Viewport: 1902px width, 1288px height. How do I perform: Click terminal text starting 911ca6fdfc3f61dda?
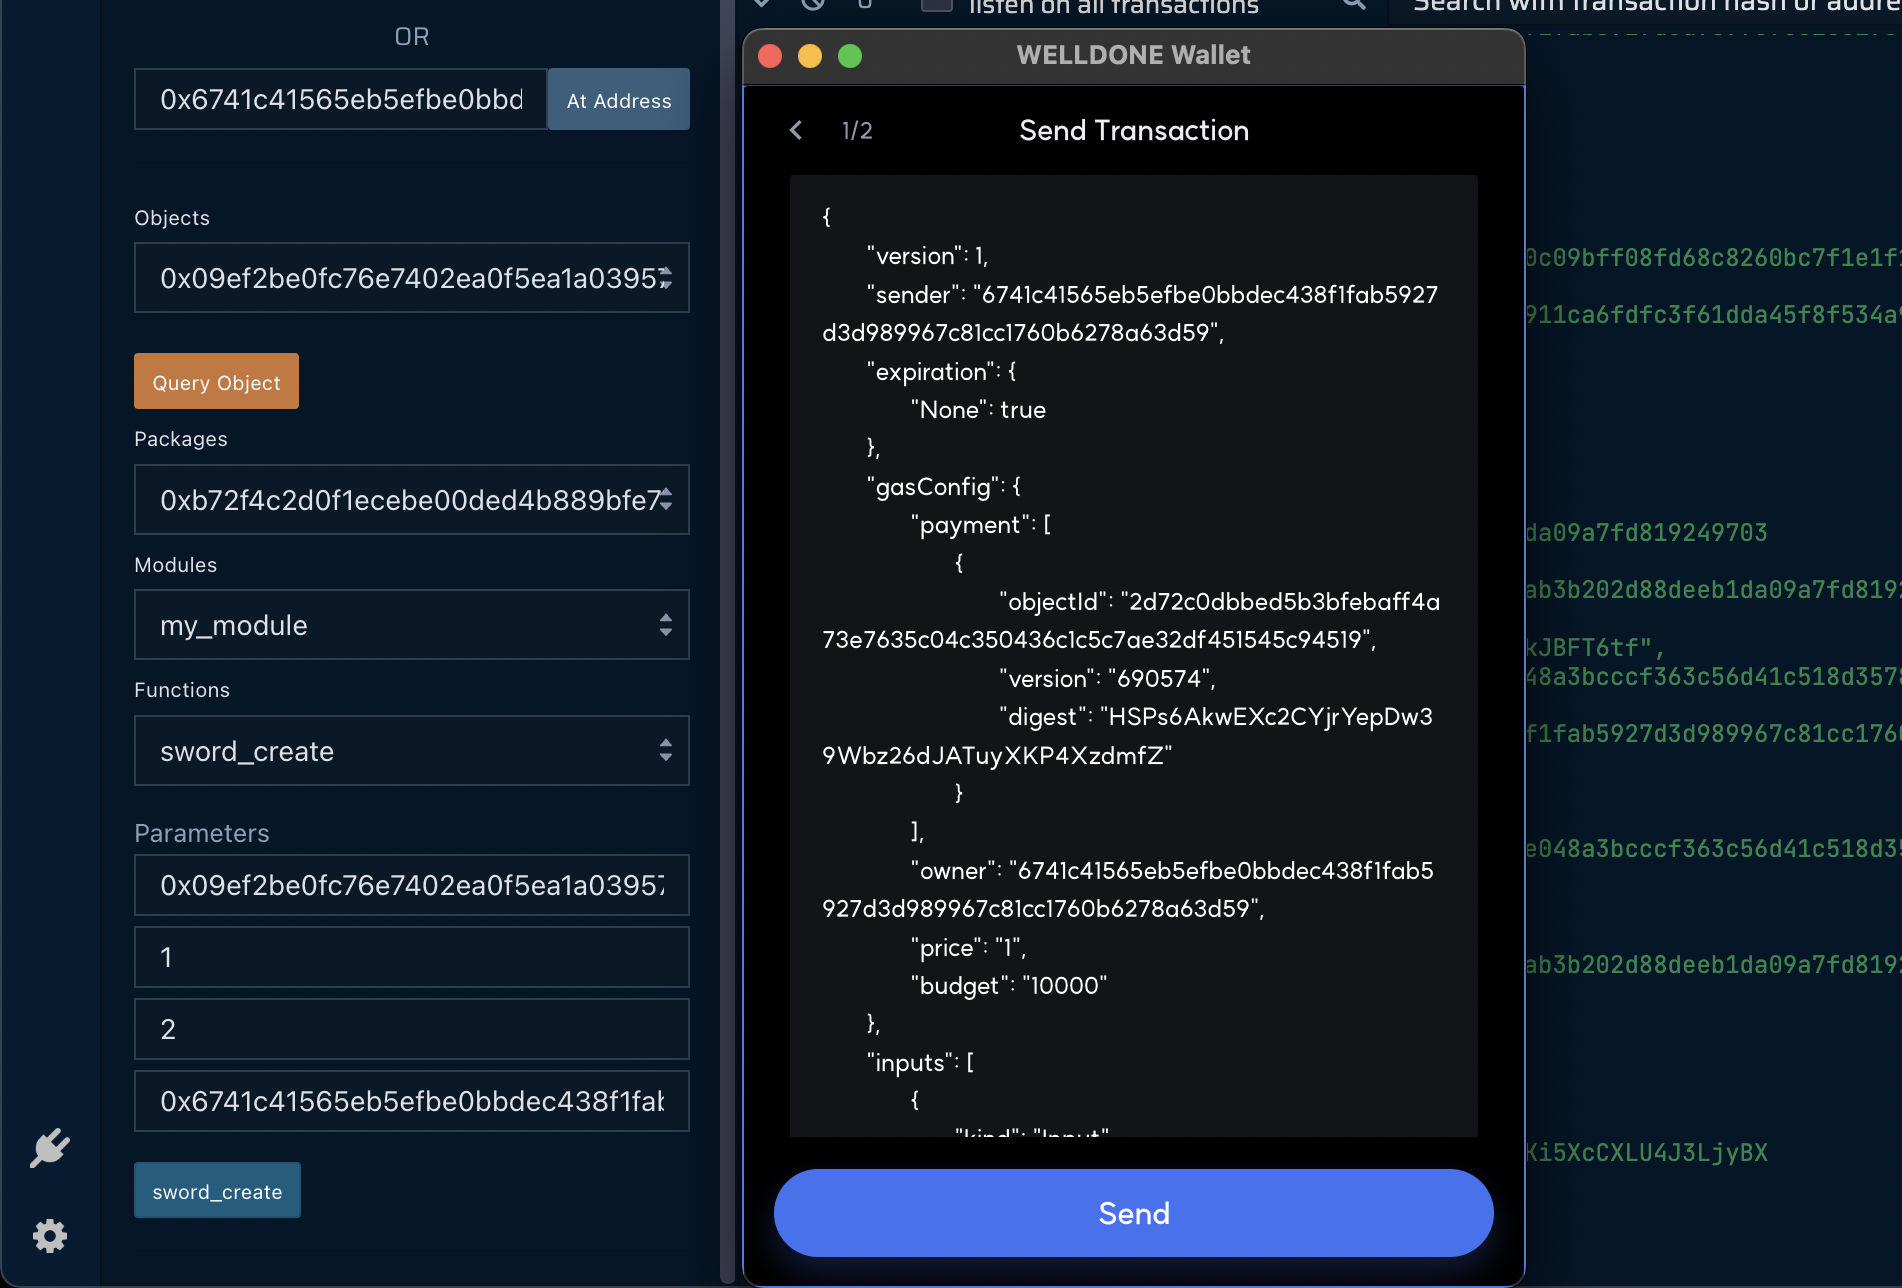(1713, 315)
